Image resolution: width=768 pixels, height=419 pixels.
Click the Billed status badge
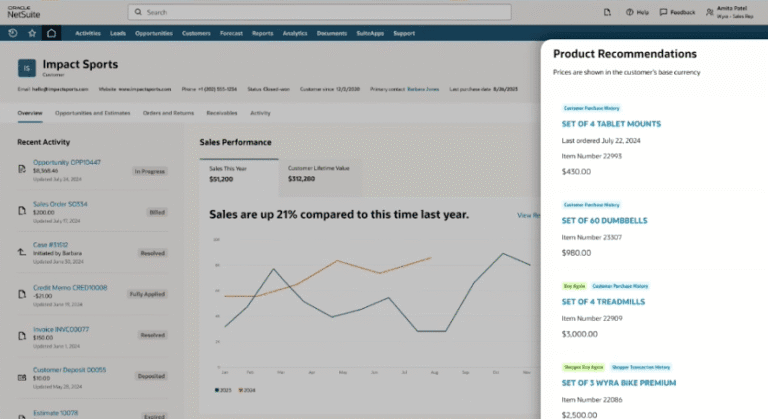157,212
